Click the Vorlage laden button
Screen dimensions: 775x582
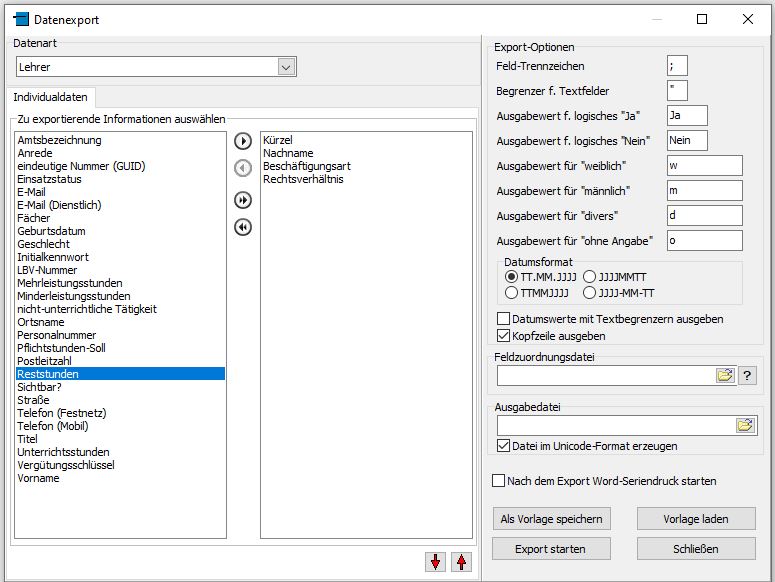click(x=696, y=519)
